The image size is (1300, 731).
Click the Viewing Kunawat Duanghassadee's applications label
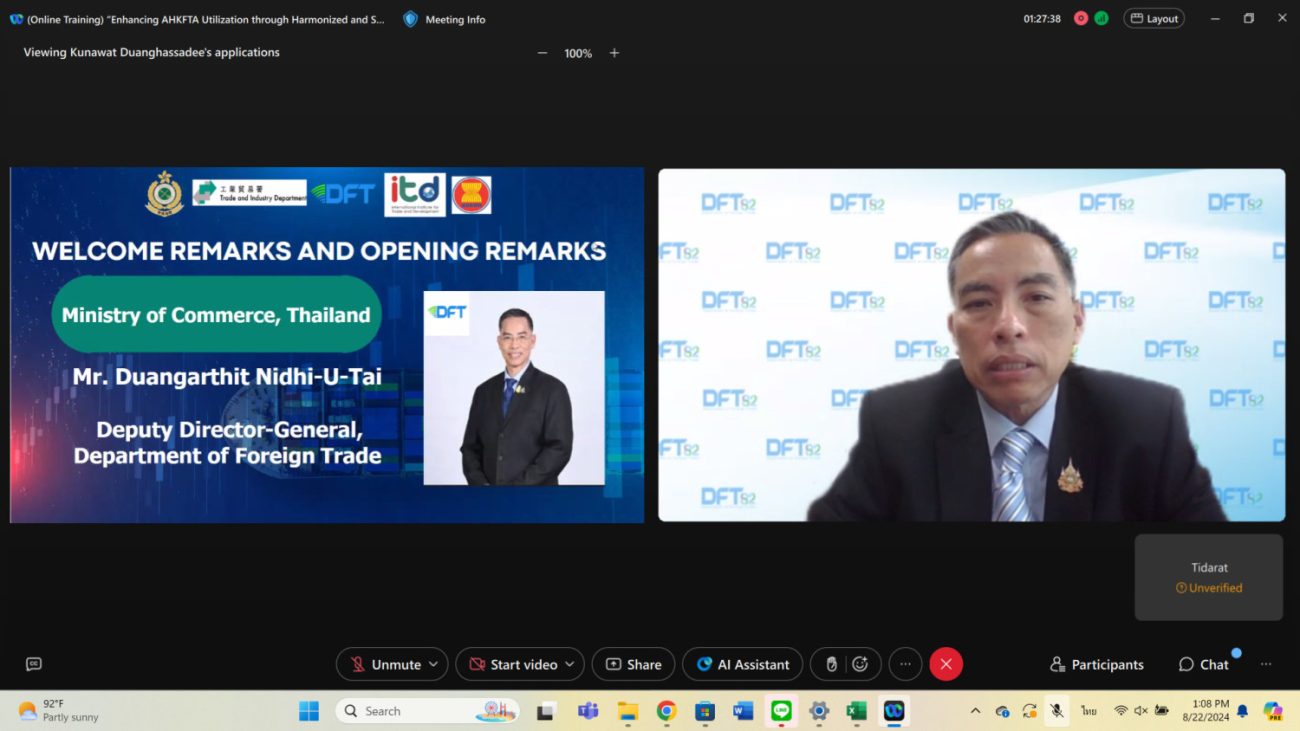152,52
